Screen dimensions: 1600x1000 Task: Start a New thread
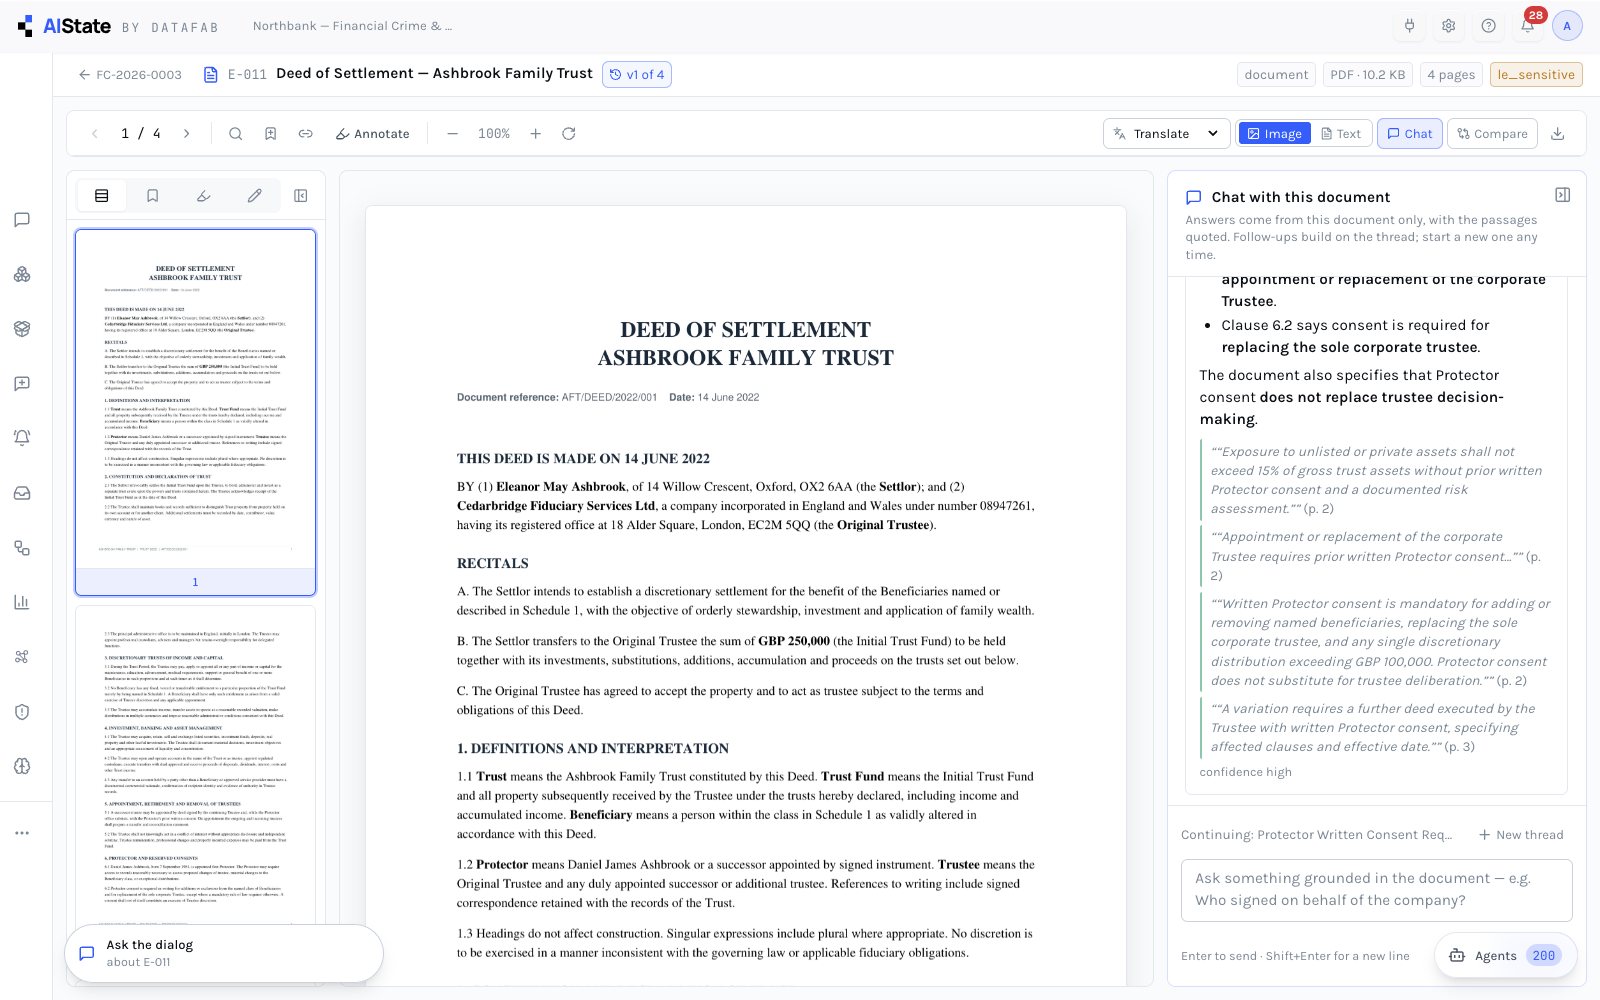1521,834
